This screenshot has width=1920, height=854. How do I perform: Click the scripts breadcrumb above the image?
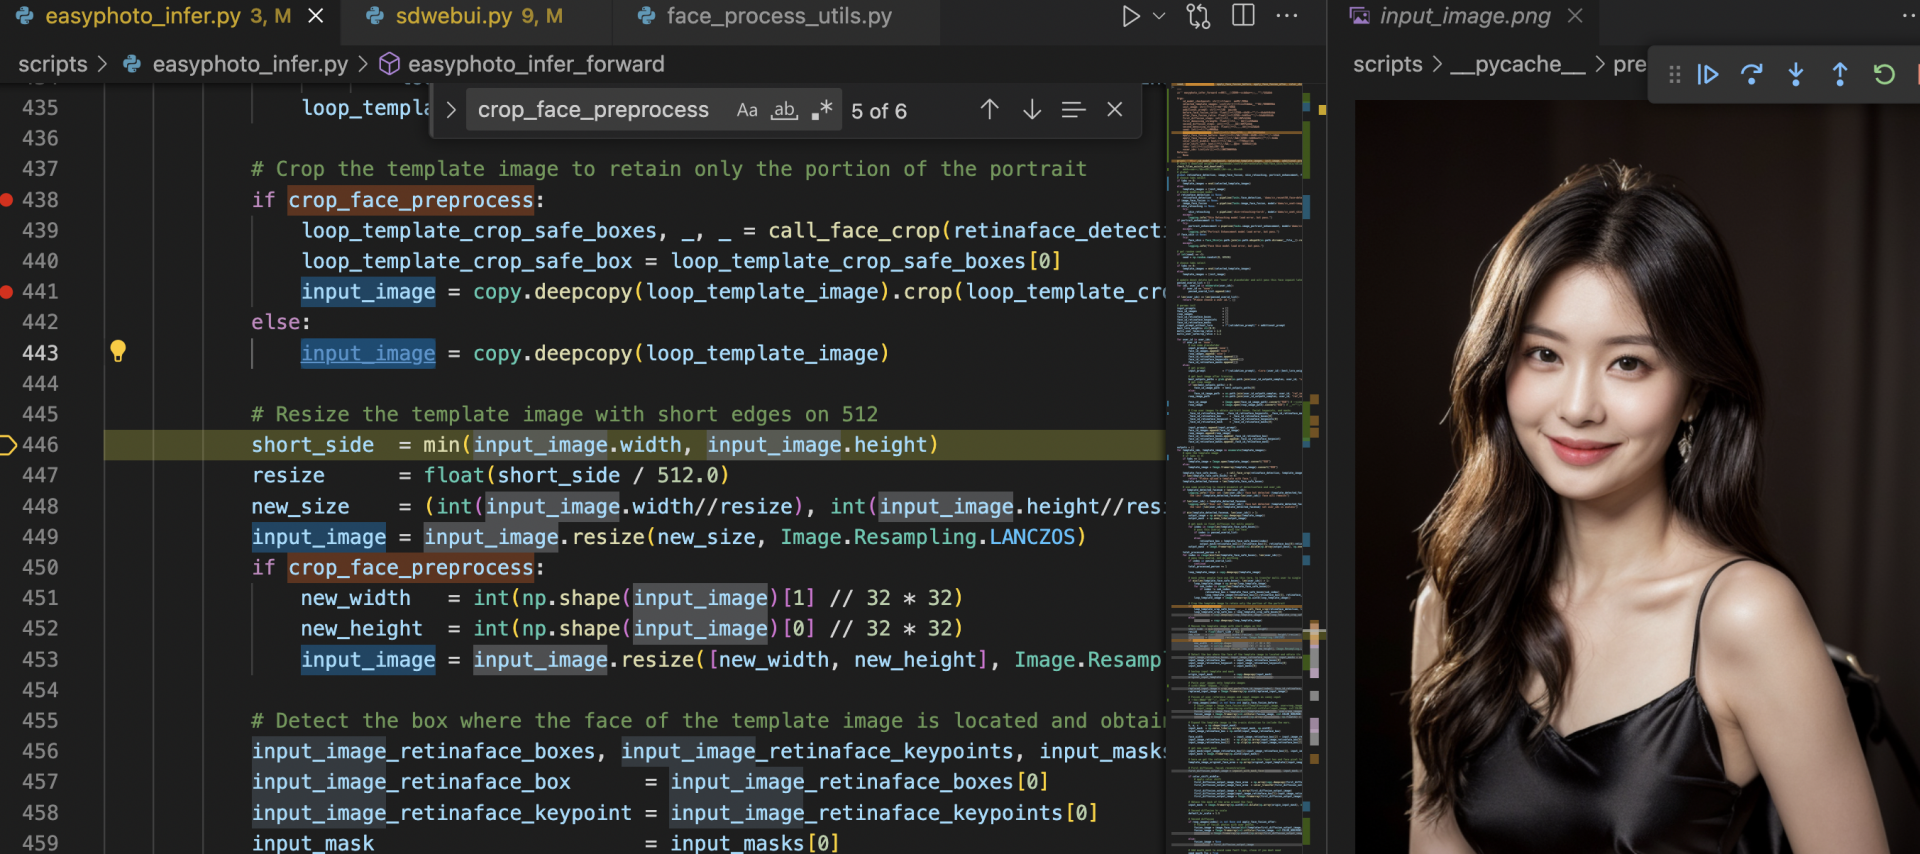tap(1387, 64)
